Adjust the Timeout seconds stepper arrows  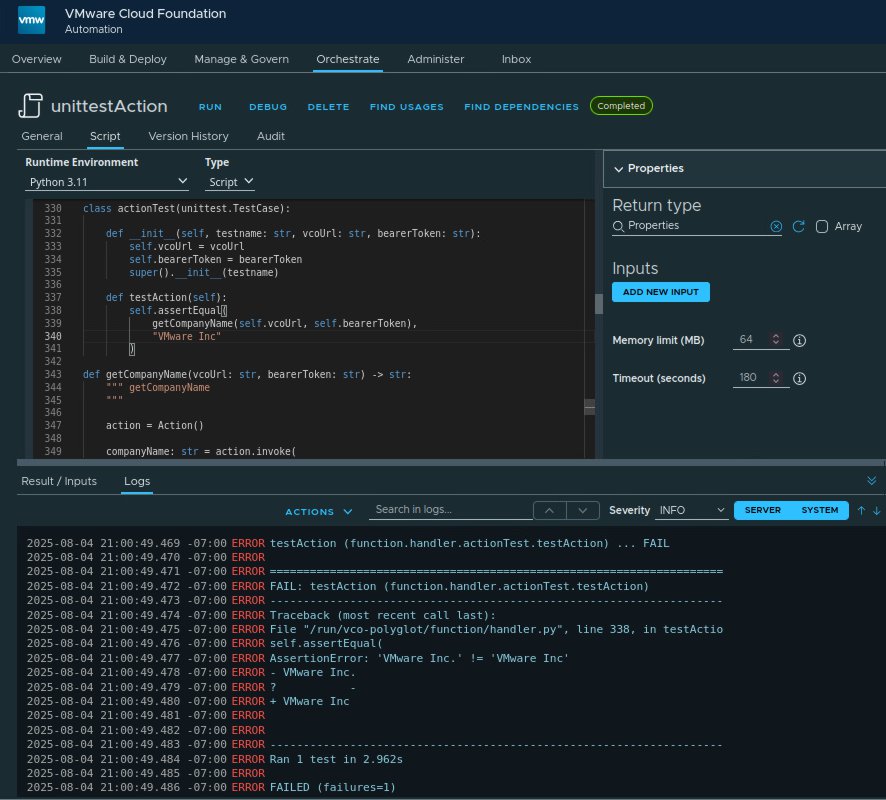[776, 377]
